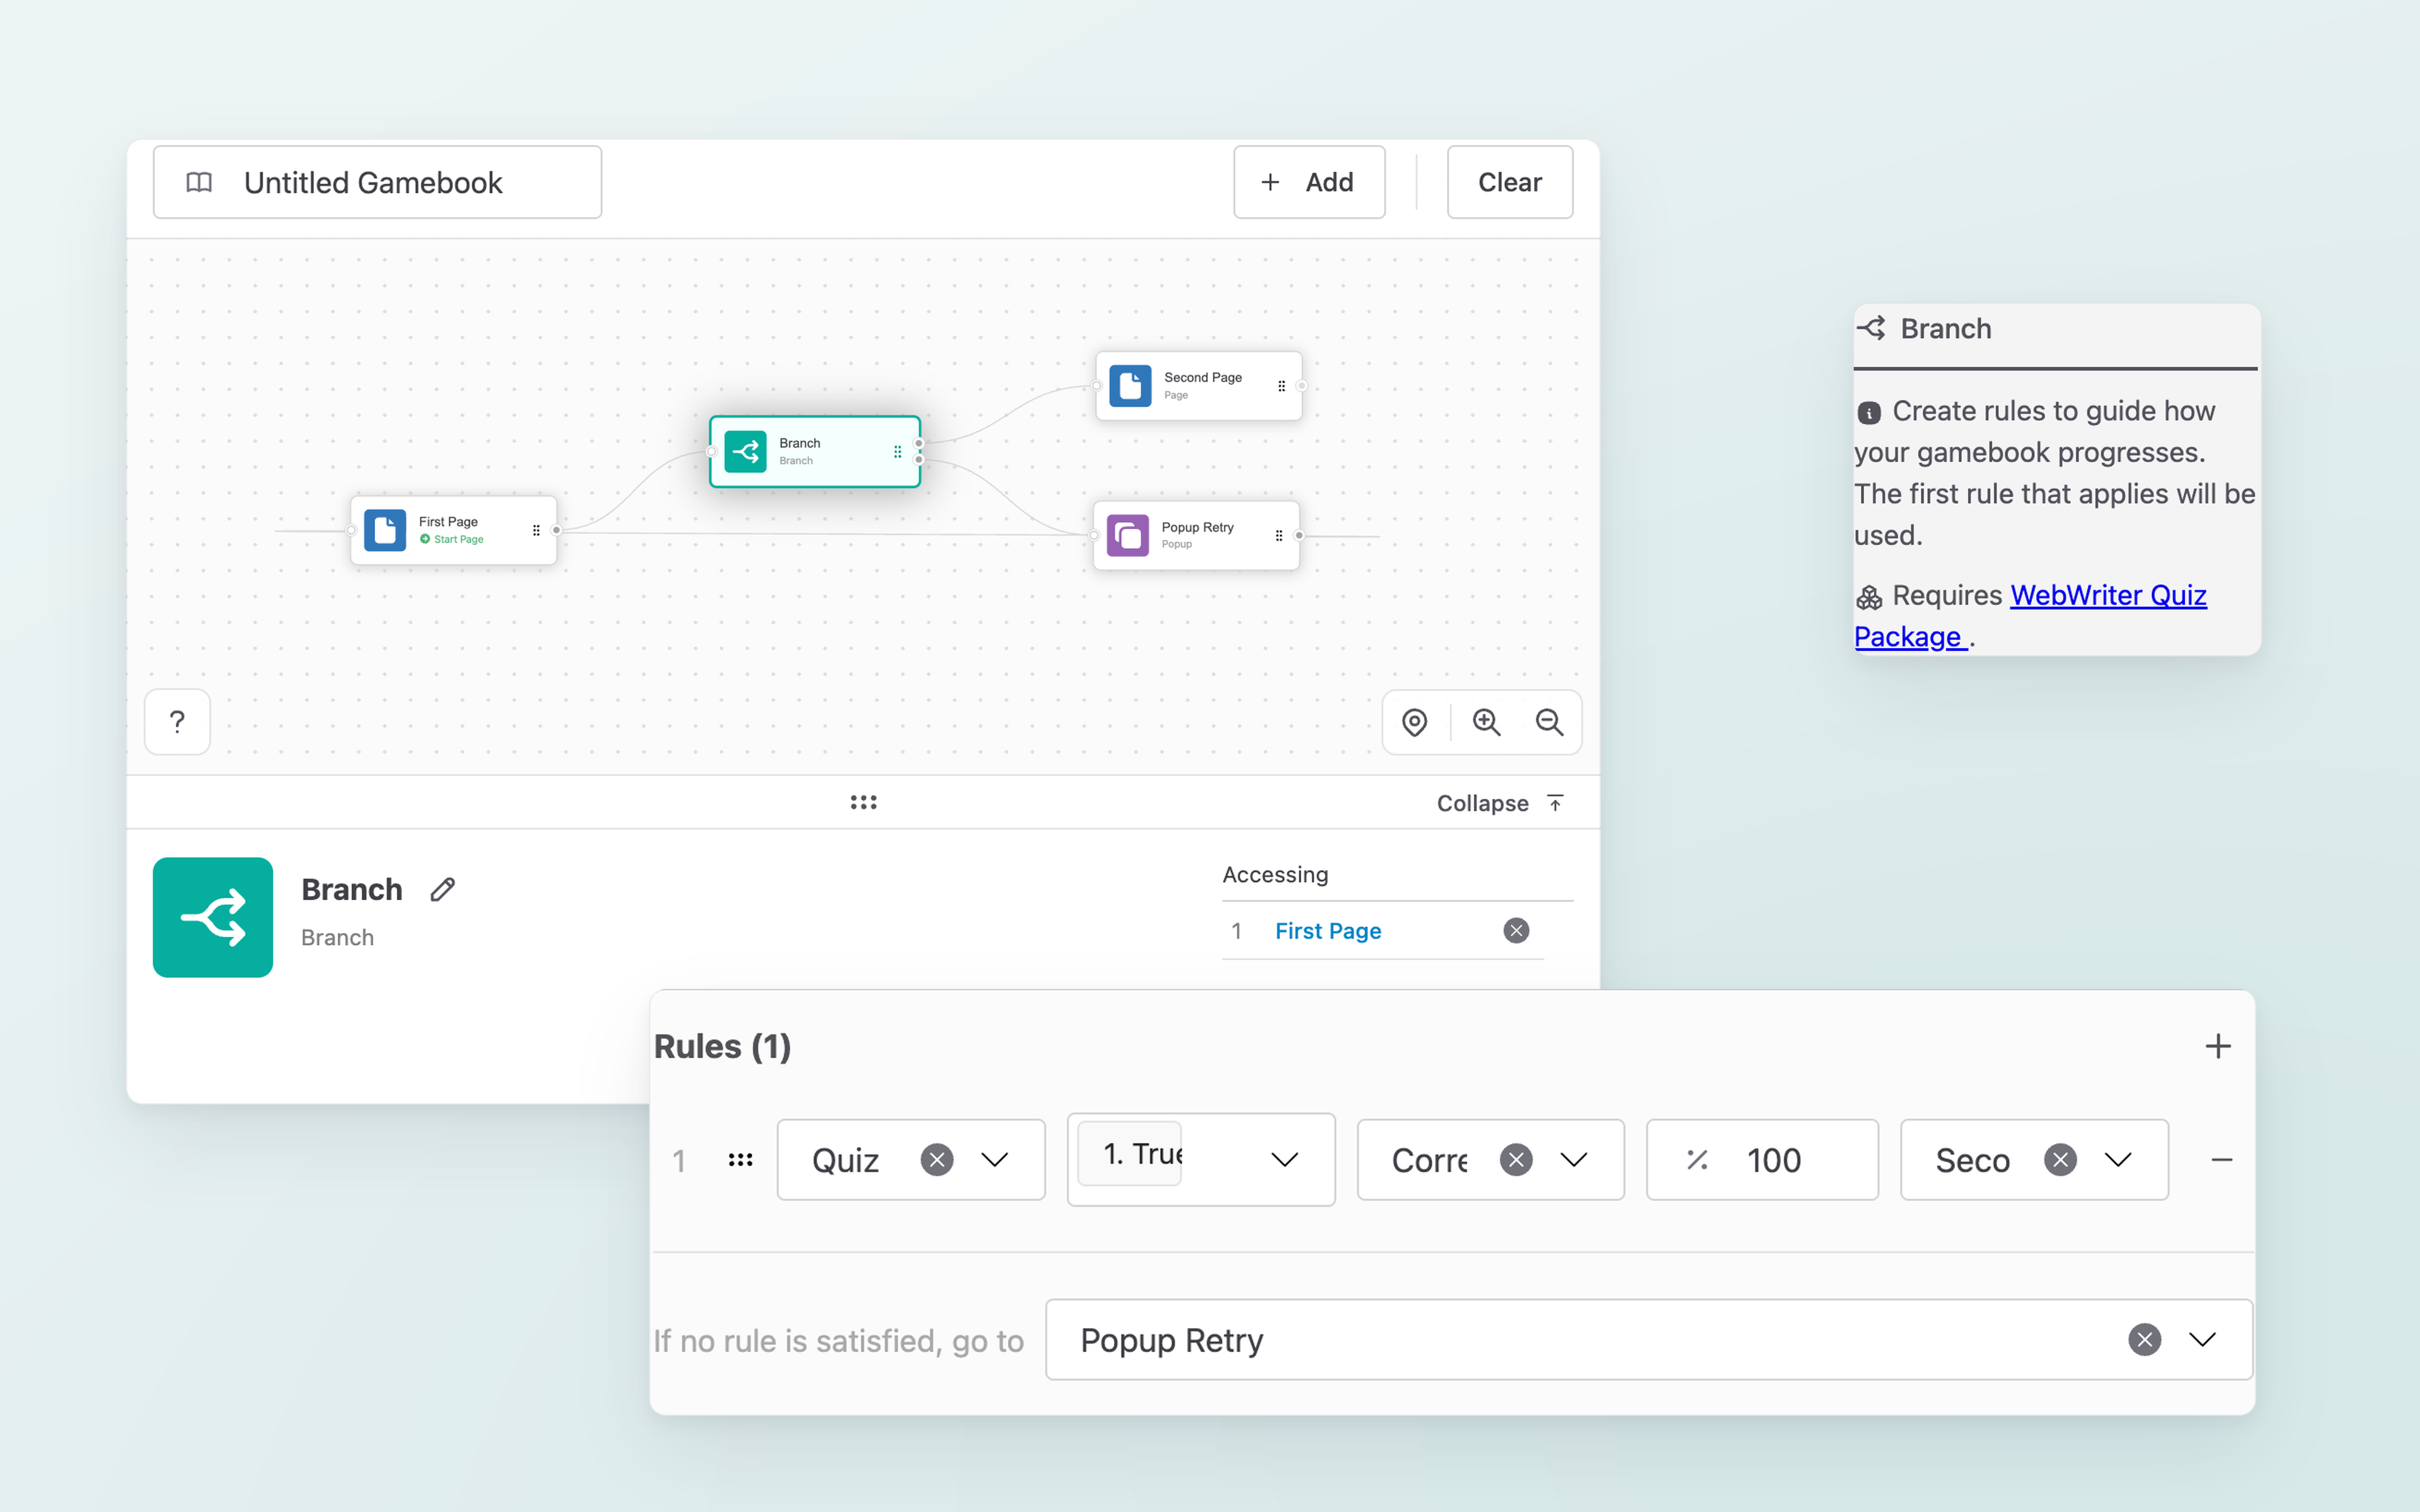2420x1512 pixels.
Task: Click the percent value field showing 100
Action: coord(1762,1160)
